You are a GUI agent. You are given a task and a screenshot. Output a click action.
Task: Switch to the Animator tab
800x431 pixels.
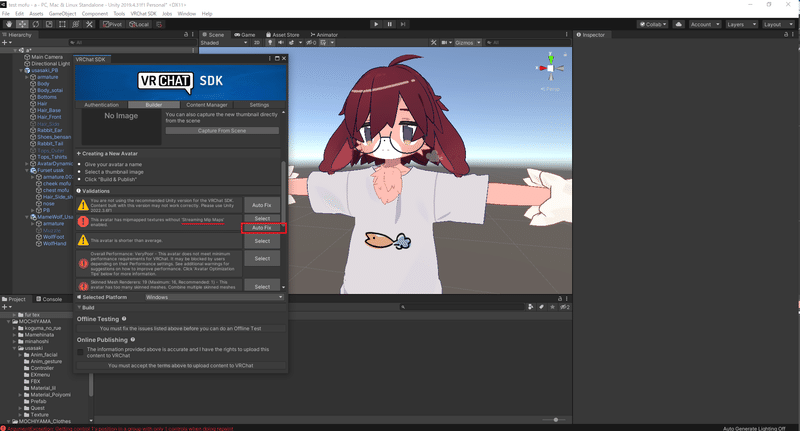[324, 35]
